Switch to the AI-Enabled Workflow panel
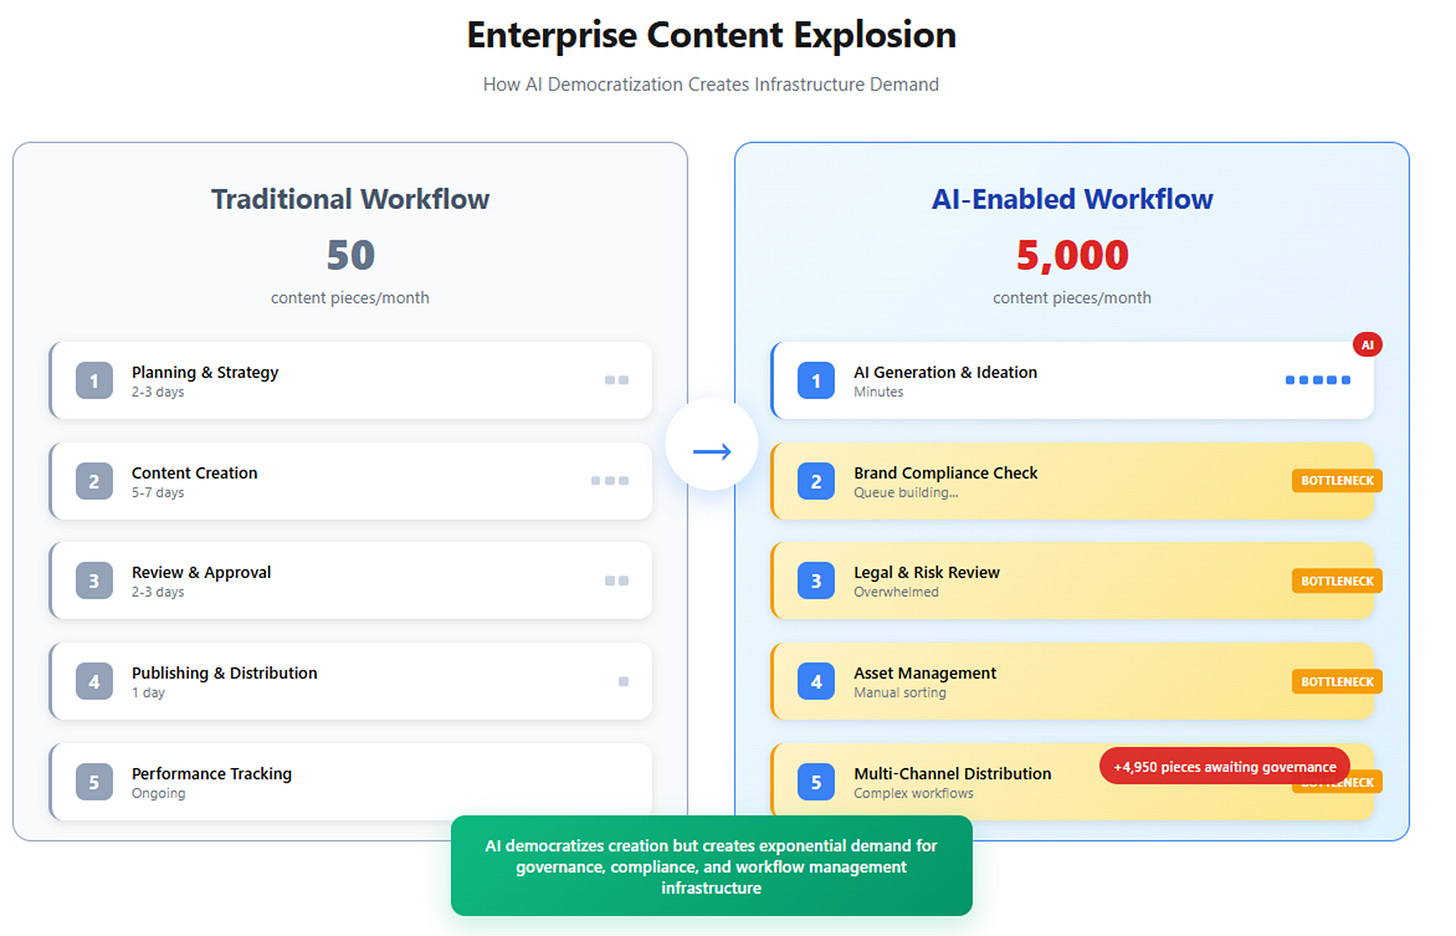The width and height of the screenshot is (1456, 936). point(1071,198)
